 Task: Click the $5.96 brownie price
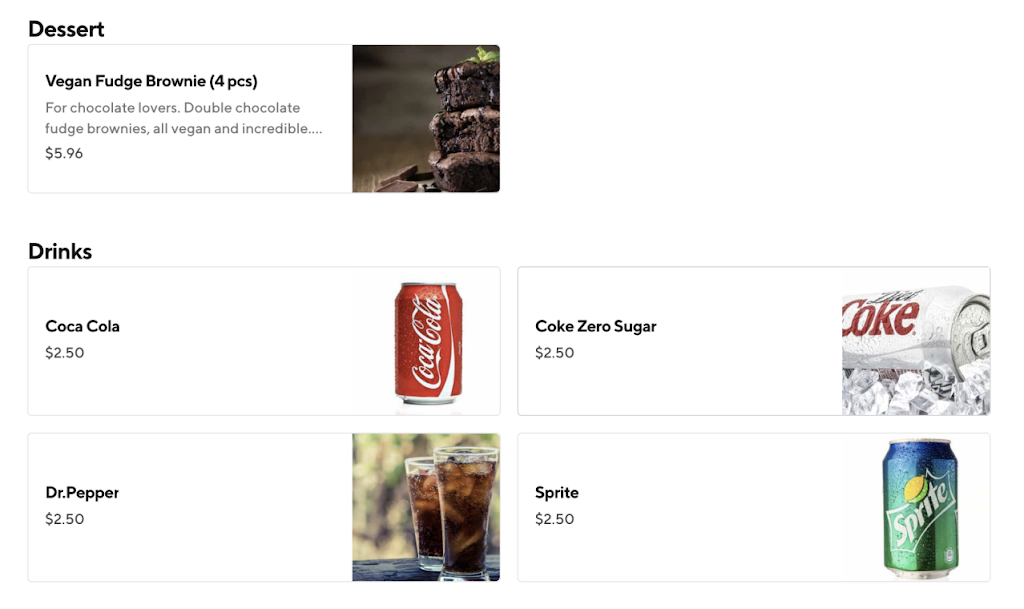coord(64,153)
